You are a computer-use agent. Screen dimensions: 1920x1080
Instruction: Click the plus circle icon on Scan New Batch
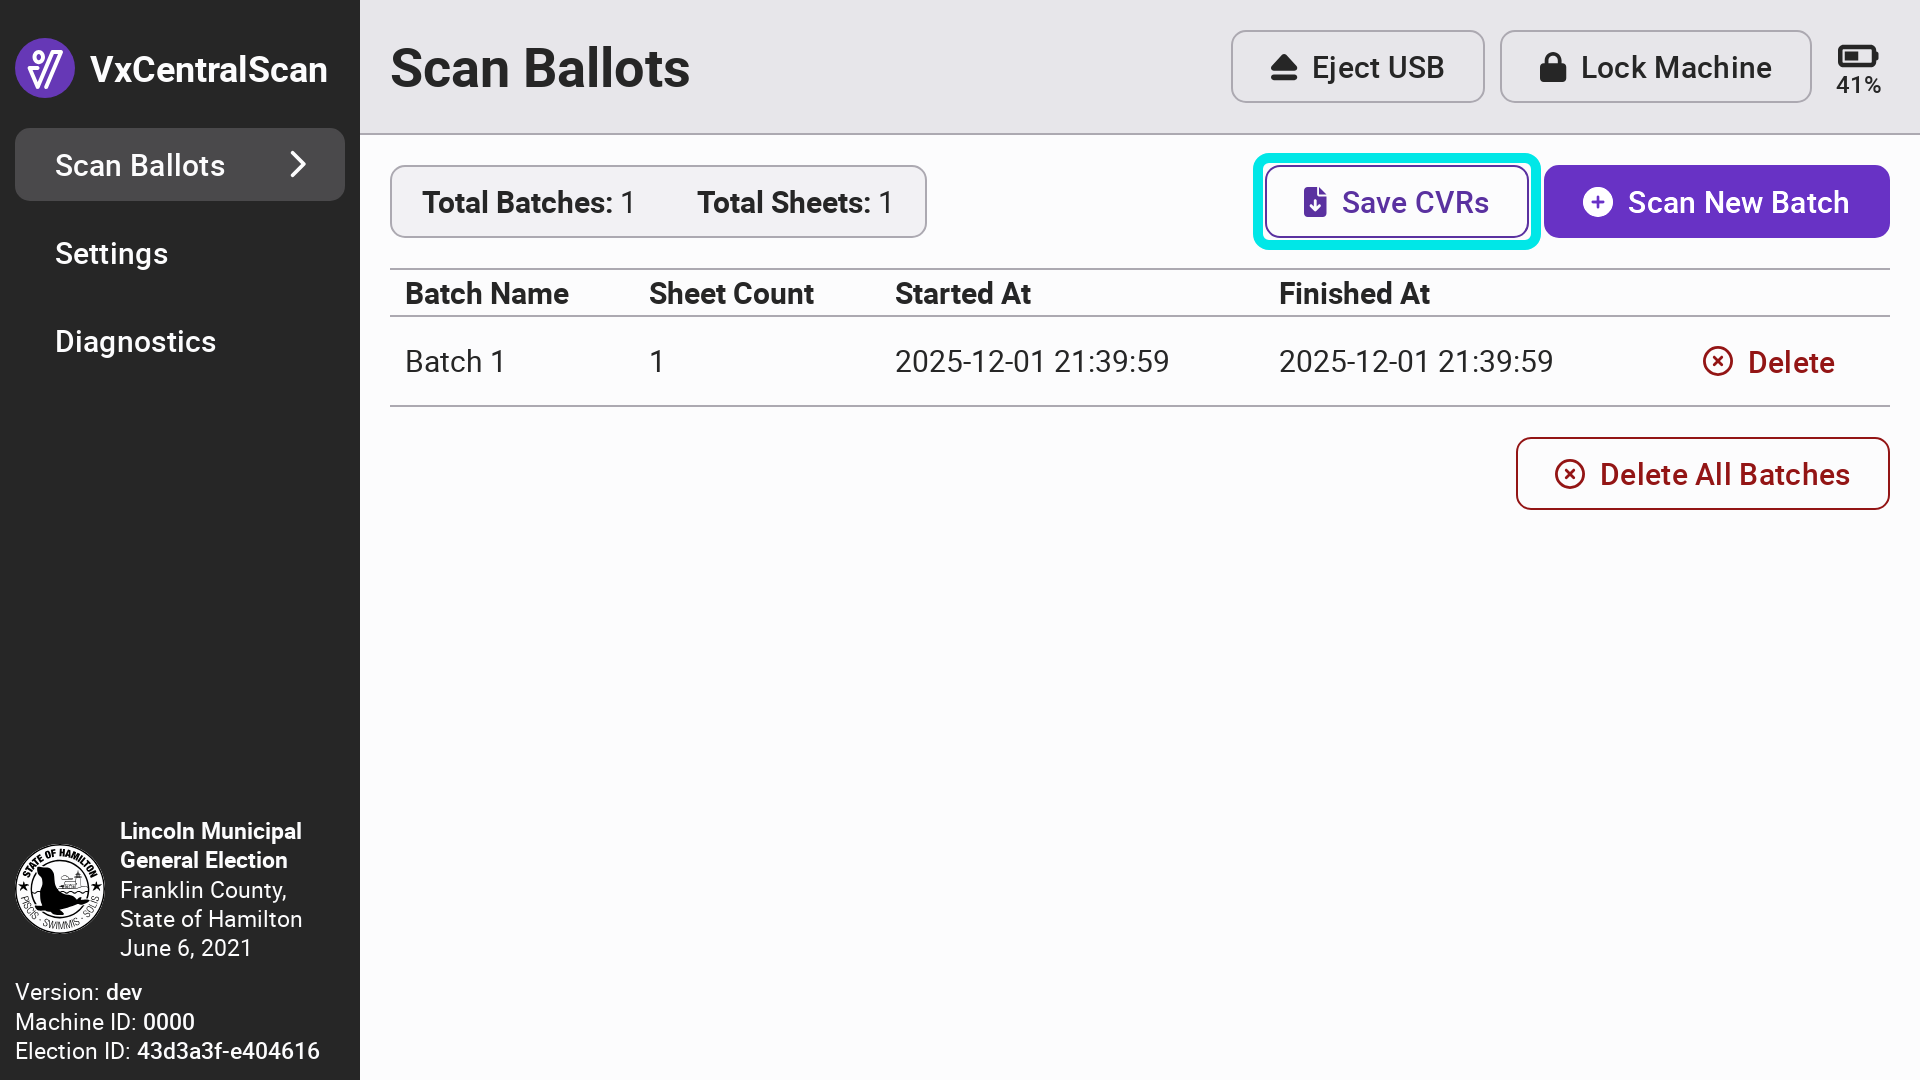[x=1597, y=202]
